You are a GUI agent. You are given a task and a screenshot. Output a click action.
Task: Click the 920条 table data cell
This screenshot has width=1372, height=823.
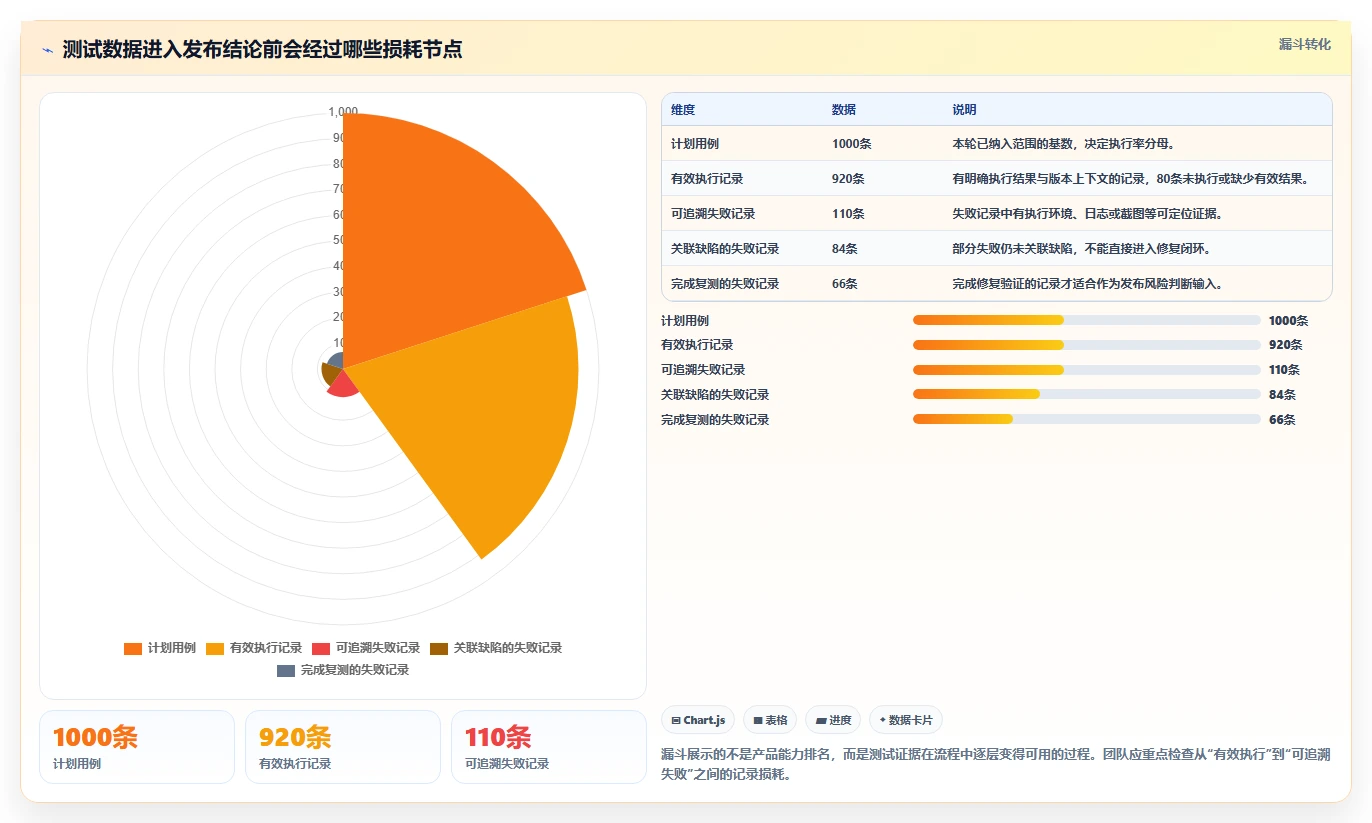coord(849,179)
